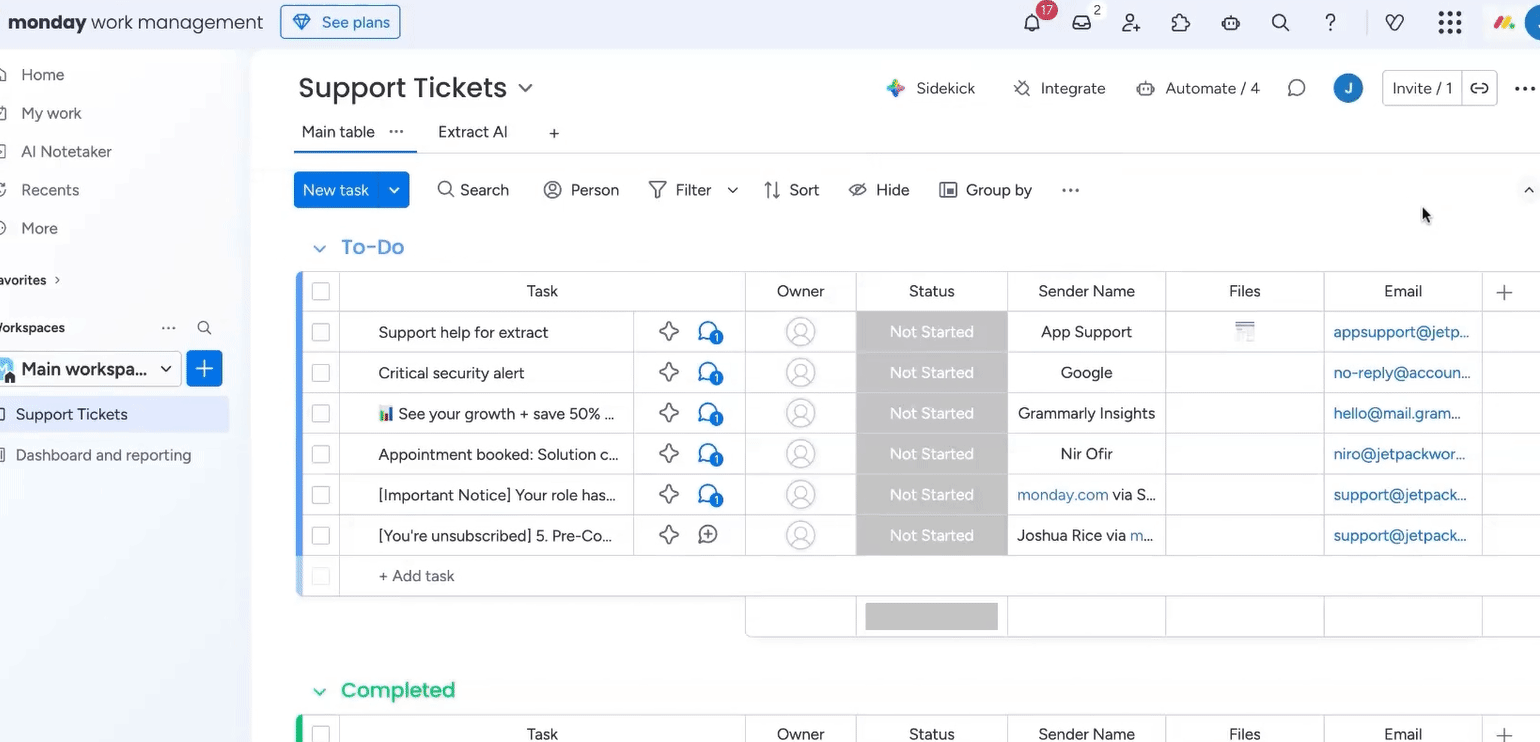Viewport: 1540px width, 742px height.
Task: Switch to the Extract AI tab
Action: click(x=472, y=132)
